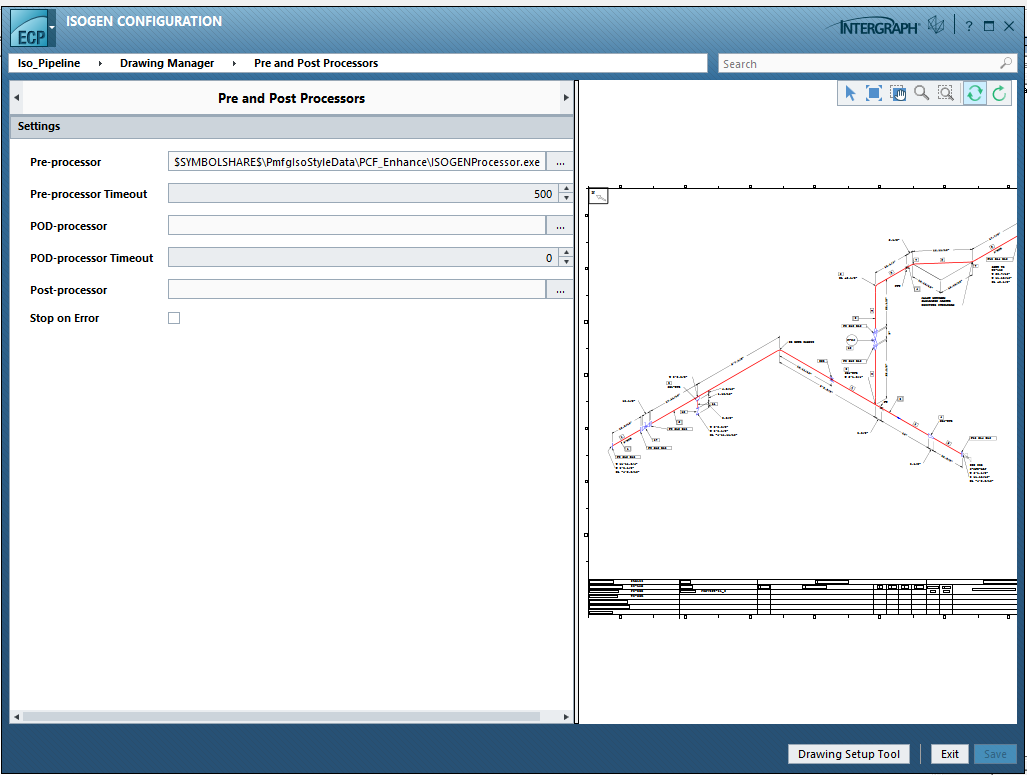Collapse the Settings section header
1027x775 pixels.
pyautogui.click(x=291, y=126)
